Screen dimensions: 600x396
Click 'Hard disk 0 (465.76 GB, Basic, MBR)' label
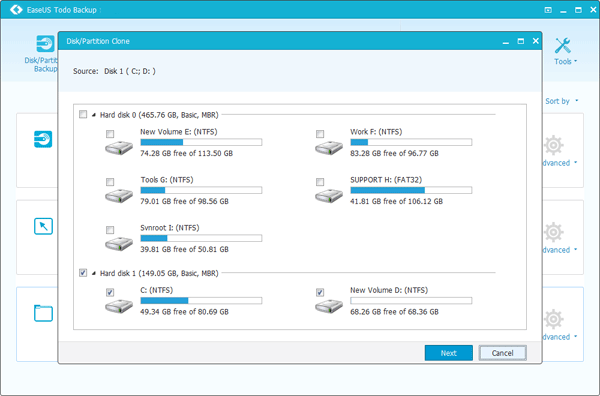[x=159, y=115]
